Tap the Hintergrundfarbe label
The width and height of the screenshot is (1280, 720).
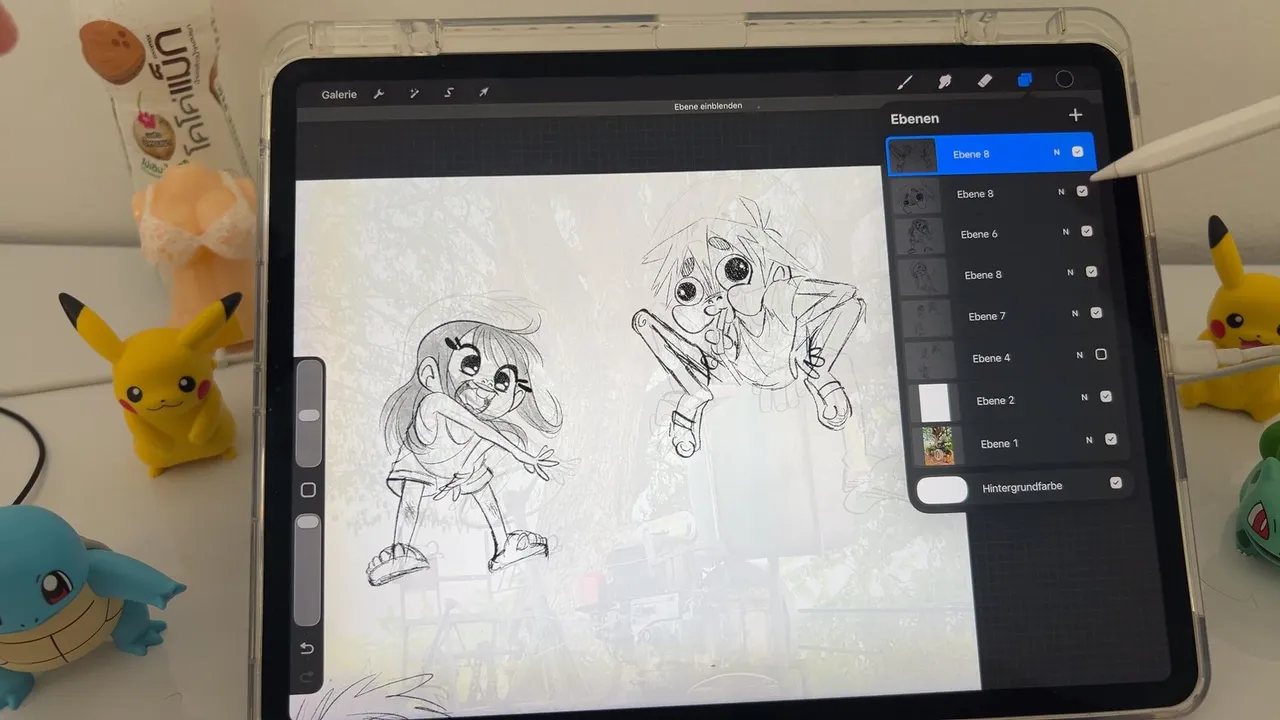1022,486
